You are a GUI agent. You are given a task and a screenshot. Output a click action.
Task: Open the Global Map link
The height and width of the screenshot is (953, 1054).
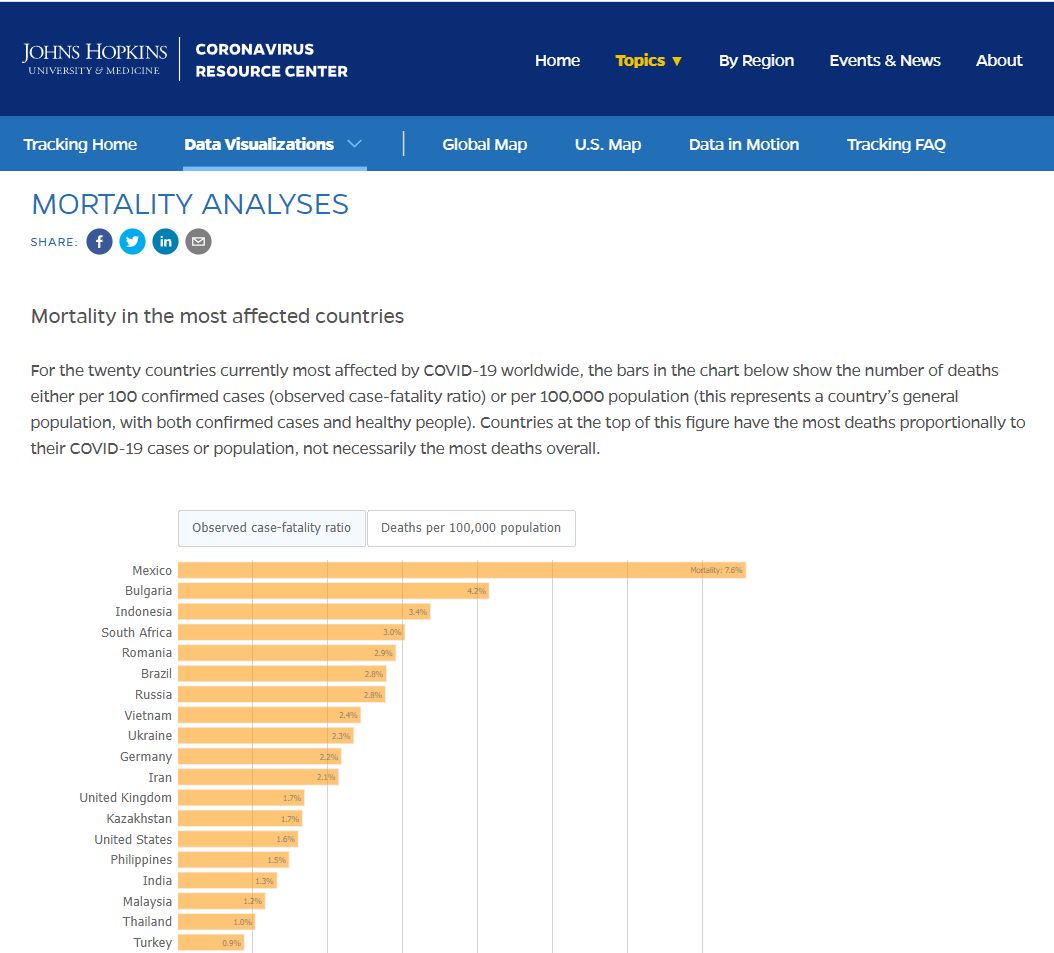coord(485,144)
